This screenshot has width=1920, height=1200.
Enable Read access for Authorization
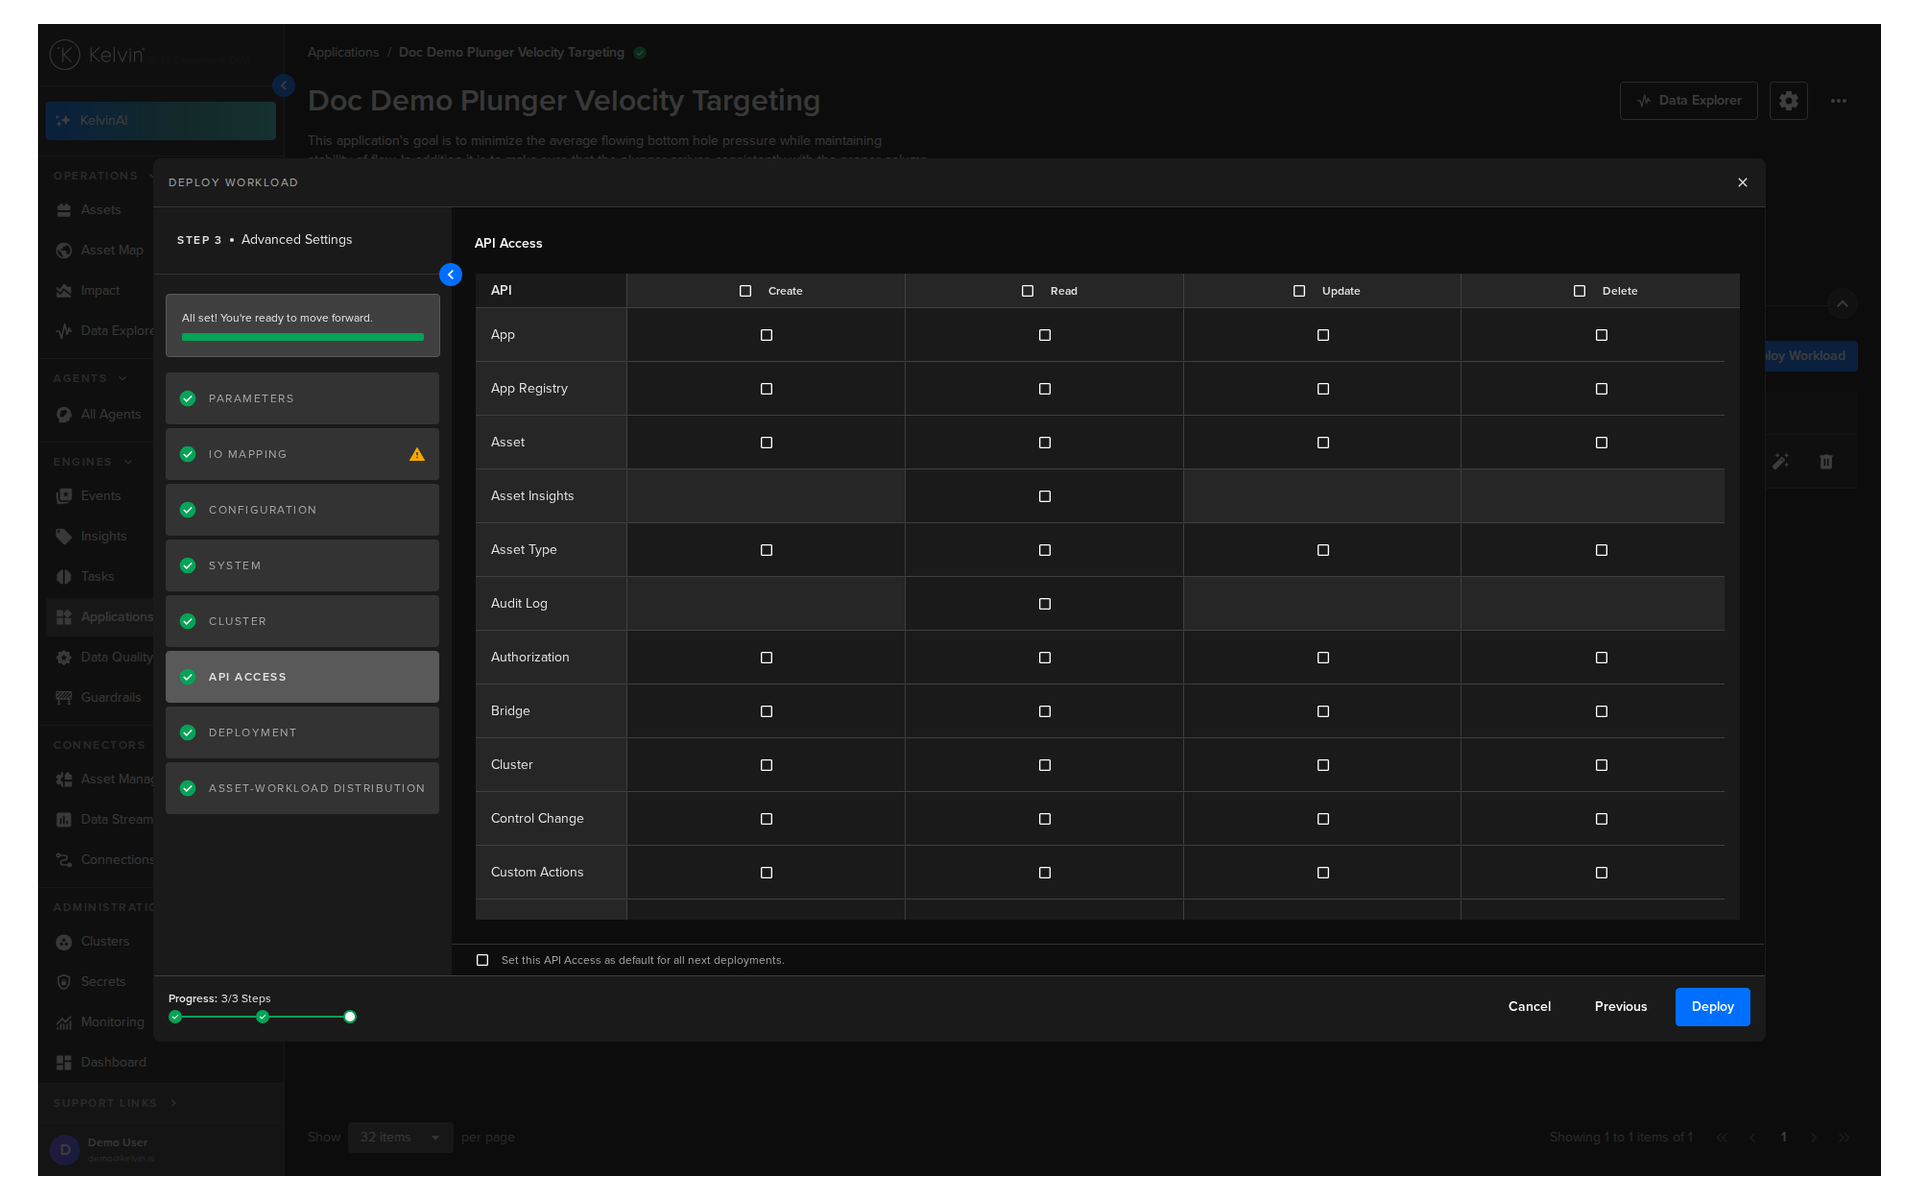(1045, 658)
